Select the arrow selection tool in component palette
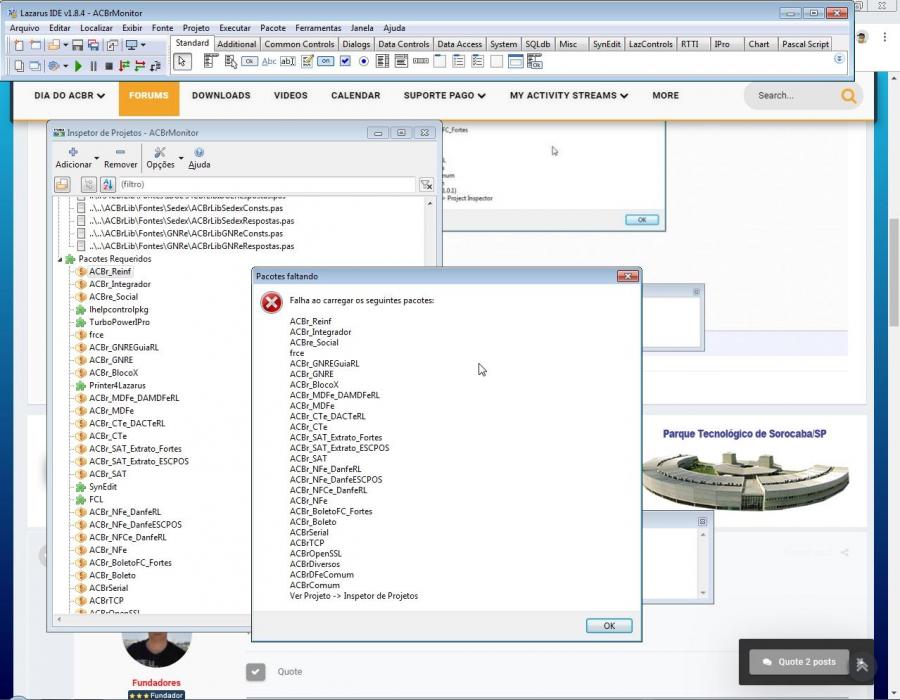 point(182,61)
